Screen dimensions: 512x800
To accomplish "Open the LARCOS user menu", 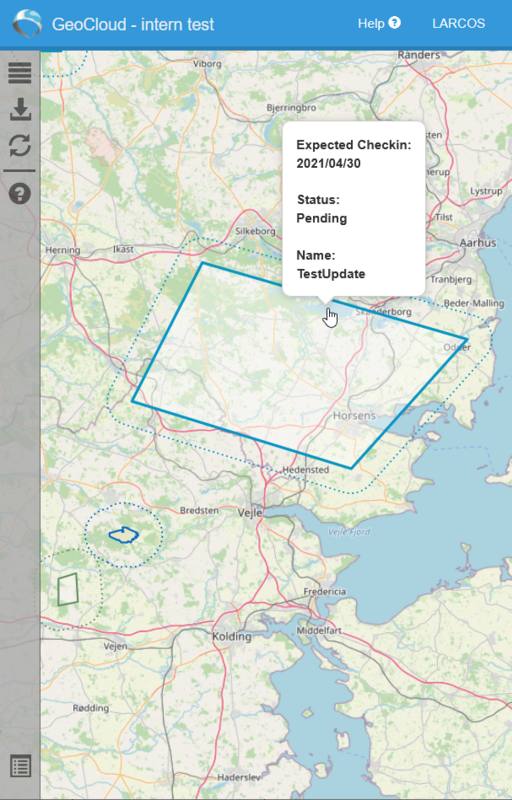I will tap(458, 23).
